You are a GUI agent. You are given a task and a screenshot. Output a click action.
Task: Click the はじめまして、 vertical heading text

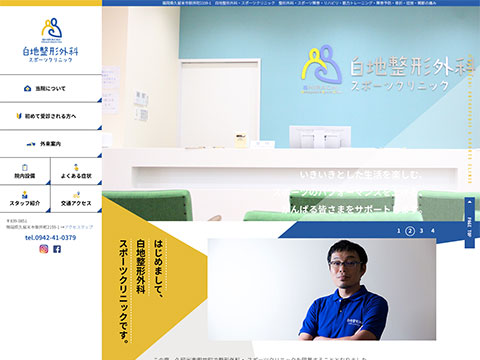tap(158, 268)
